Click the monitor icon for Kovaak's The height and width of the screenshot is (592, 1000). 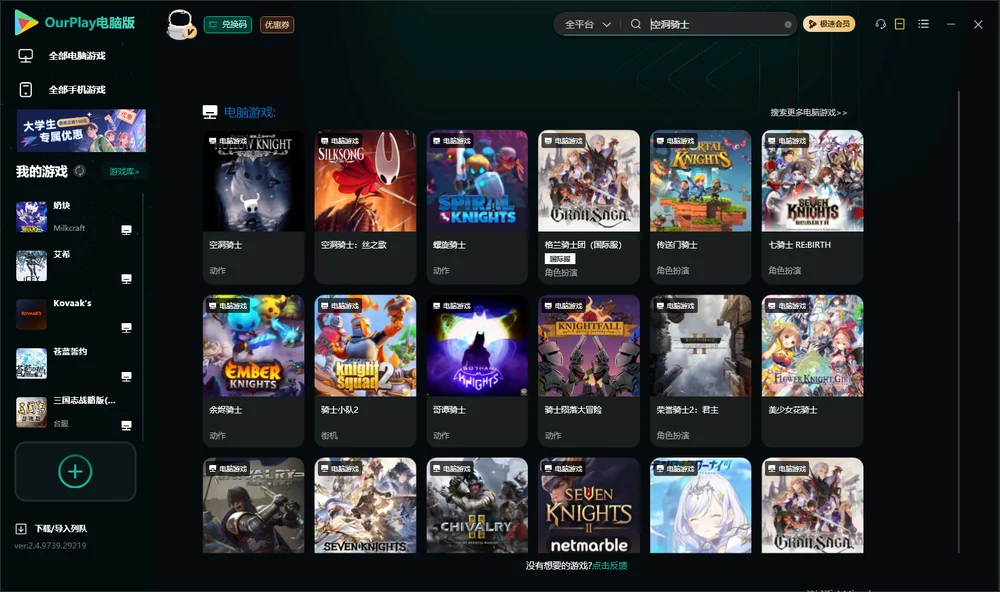tap(126, 328)
